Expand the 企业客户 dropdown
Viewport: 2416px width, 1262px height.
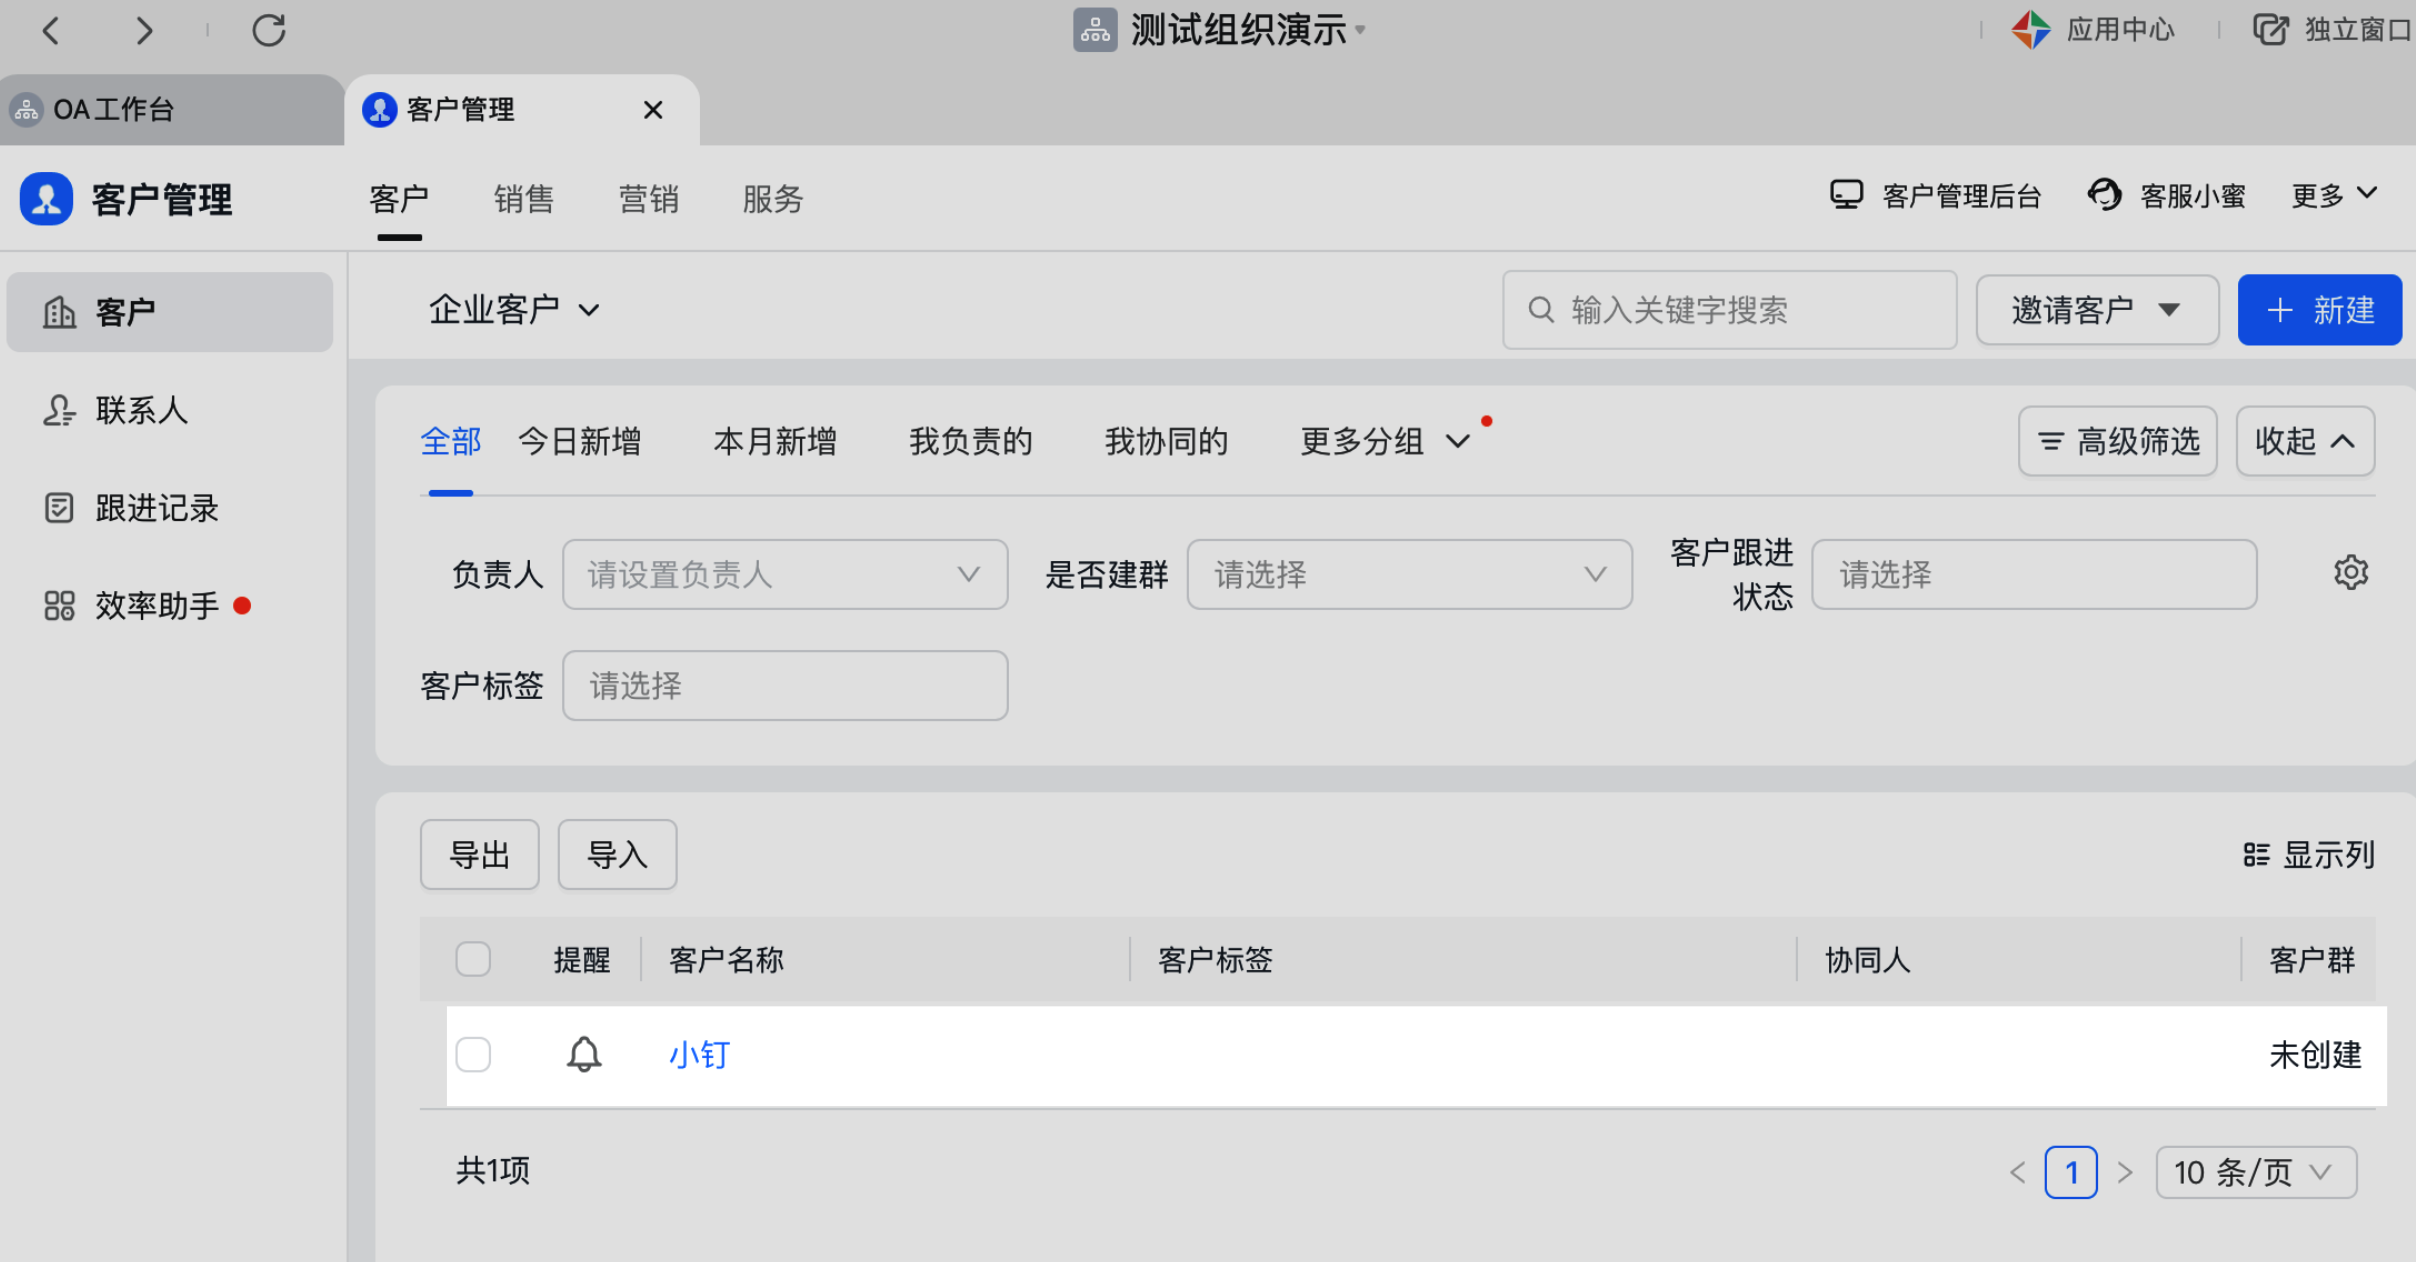click(x=514, y=310)
